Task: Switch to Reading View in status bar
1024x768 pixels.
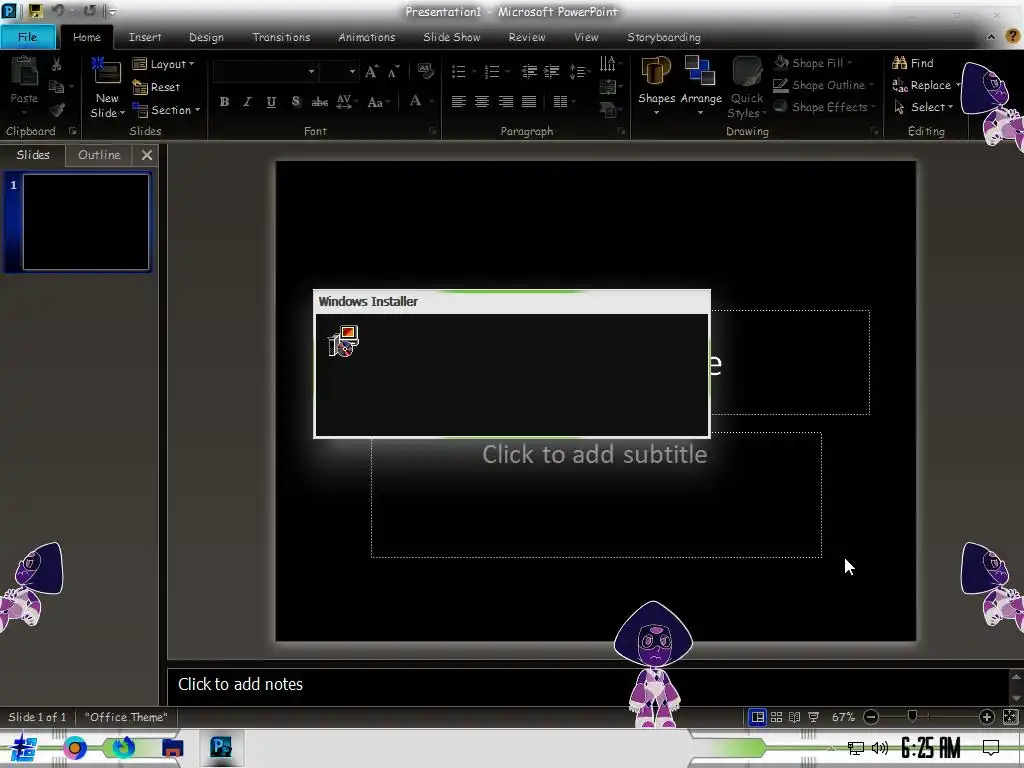Action: [794, 717]
